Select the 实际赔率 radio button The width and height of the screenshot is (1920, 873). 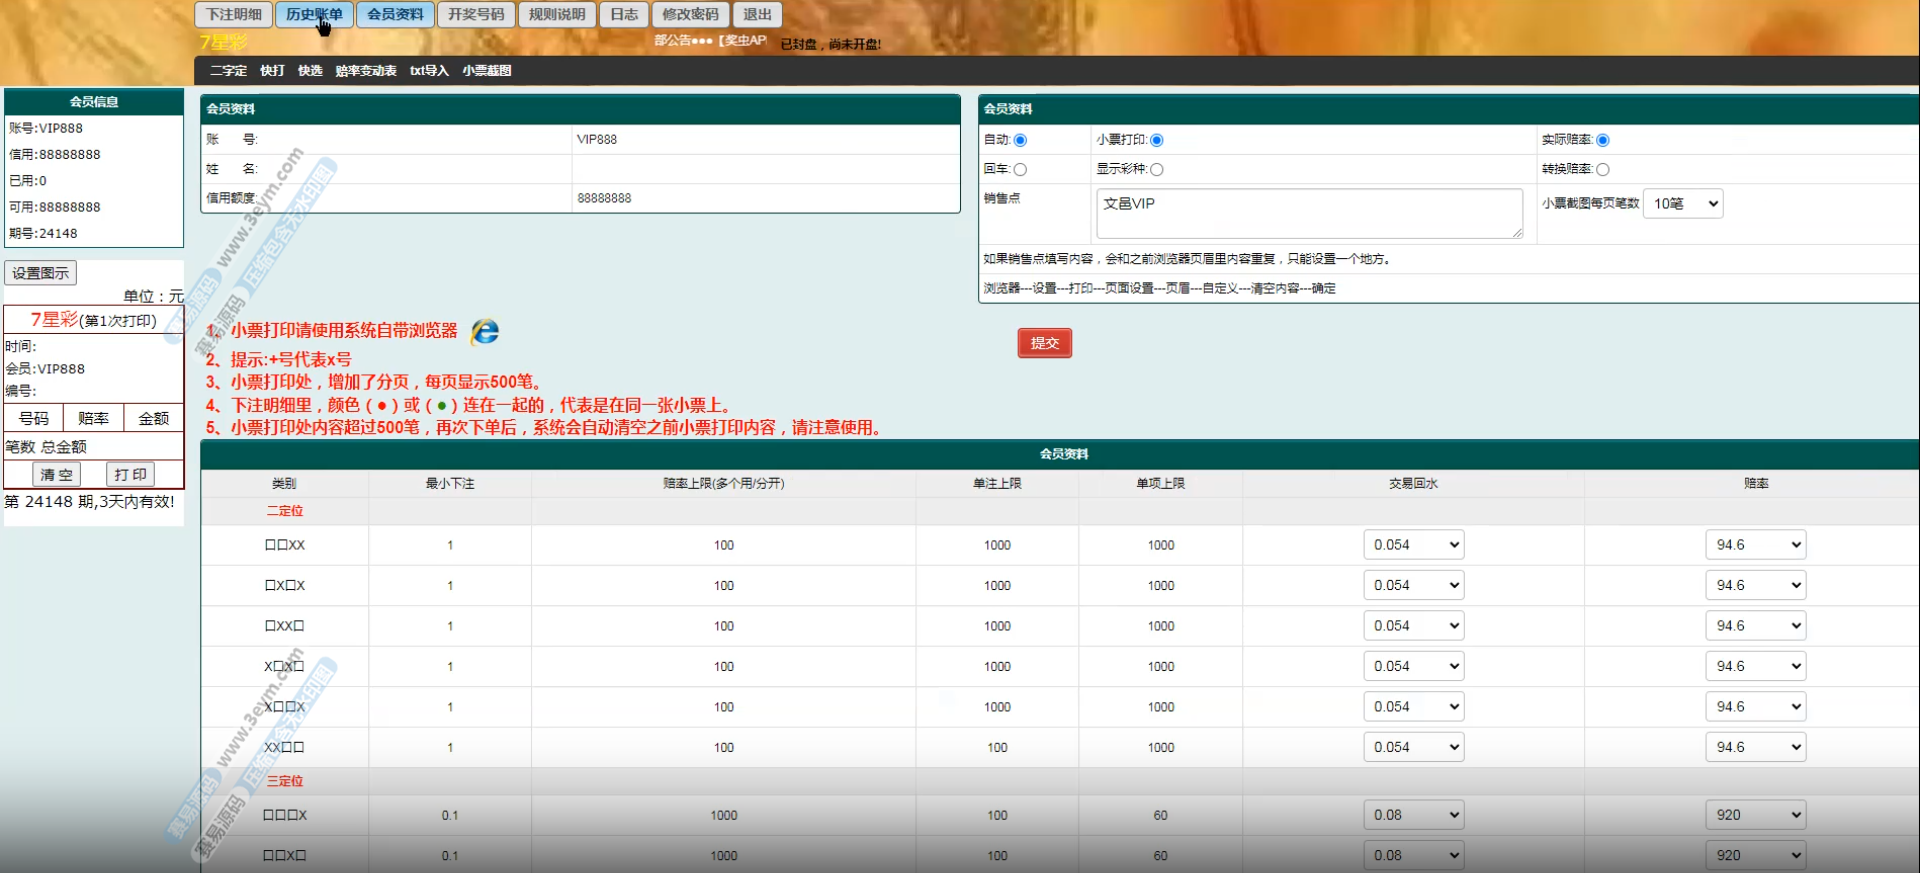tap(1603, 140)
